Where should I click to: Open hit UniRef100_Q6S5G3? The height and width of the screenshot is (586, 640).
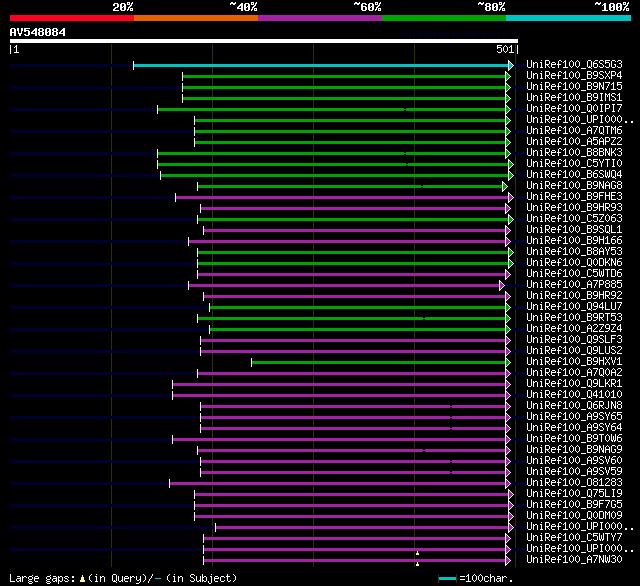574,64
